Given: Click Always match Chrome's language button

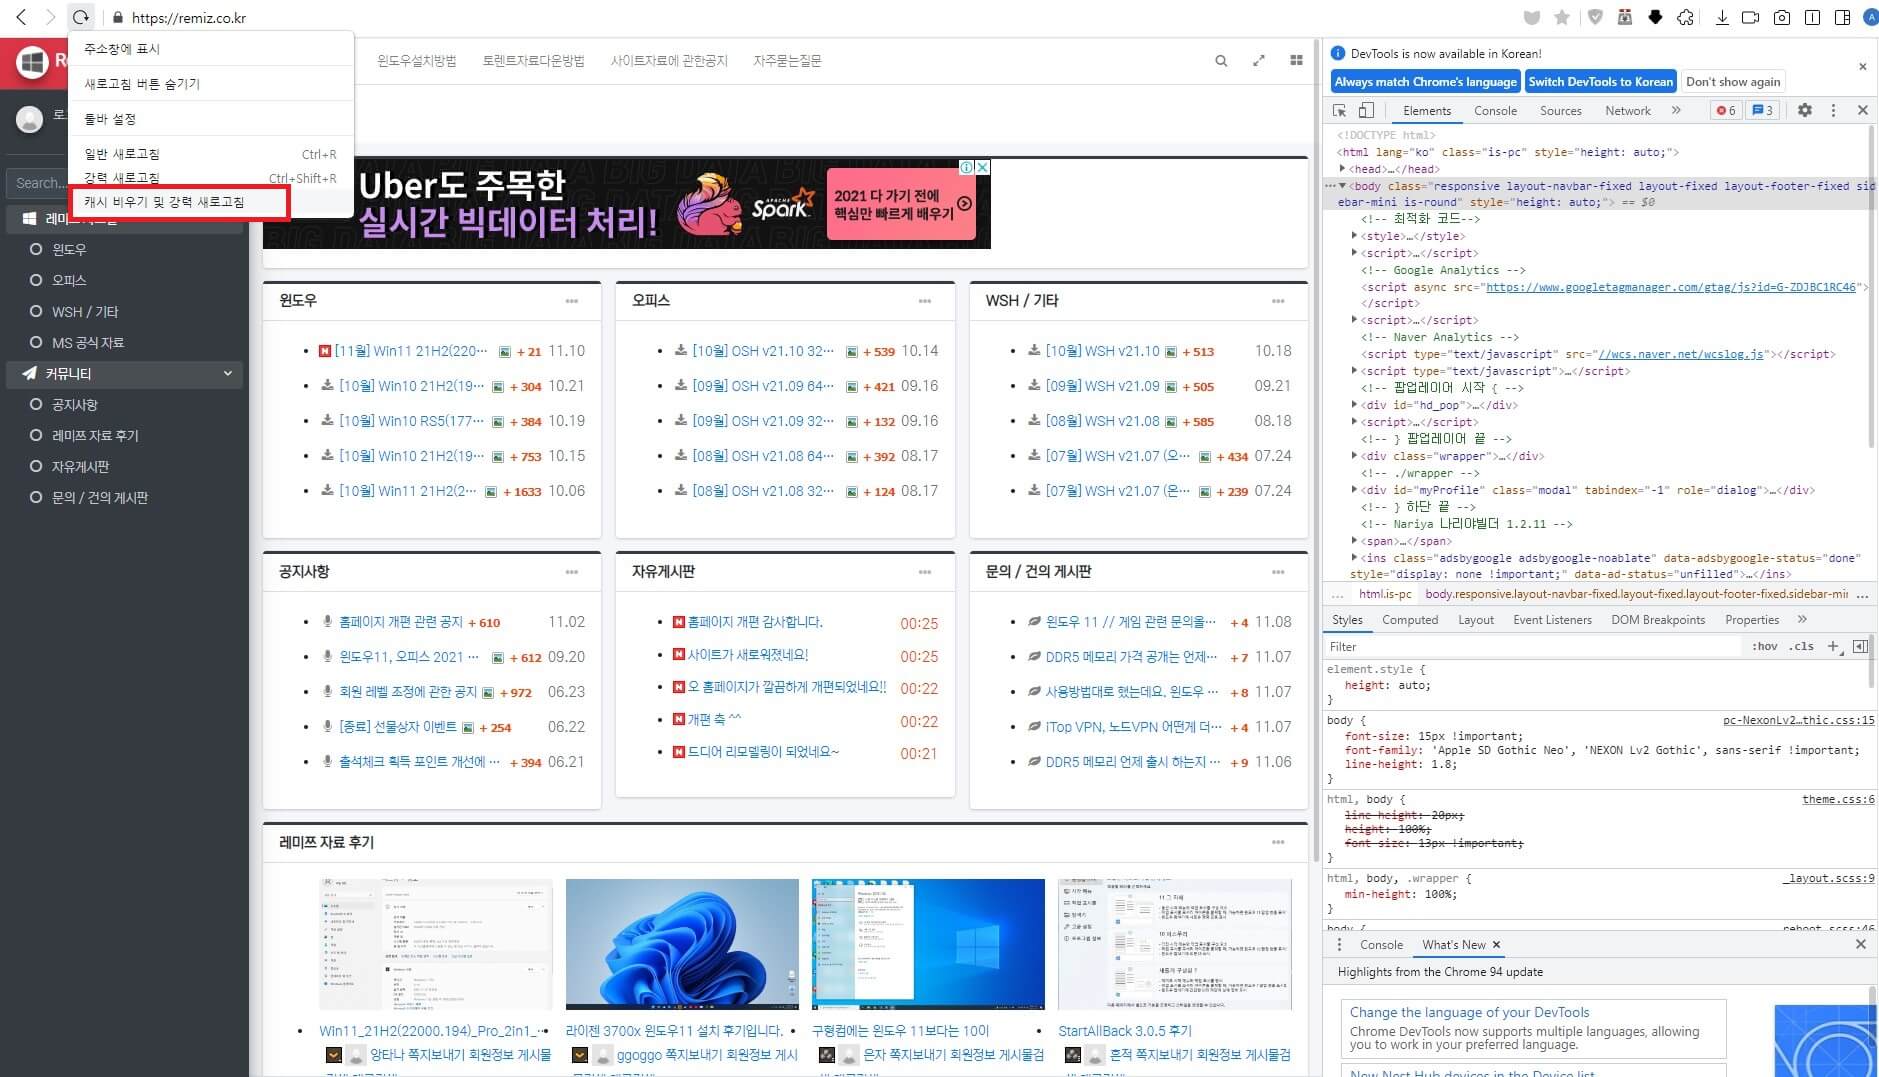Looking at the screenshot, I should 1425,82.
